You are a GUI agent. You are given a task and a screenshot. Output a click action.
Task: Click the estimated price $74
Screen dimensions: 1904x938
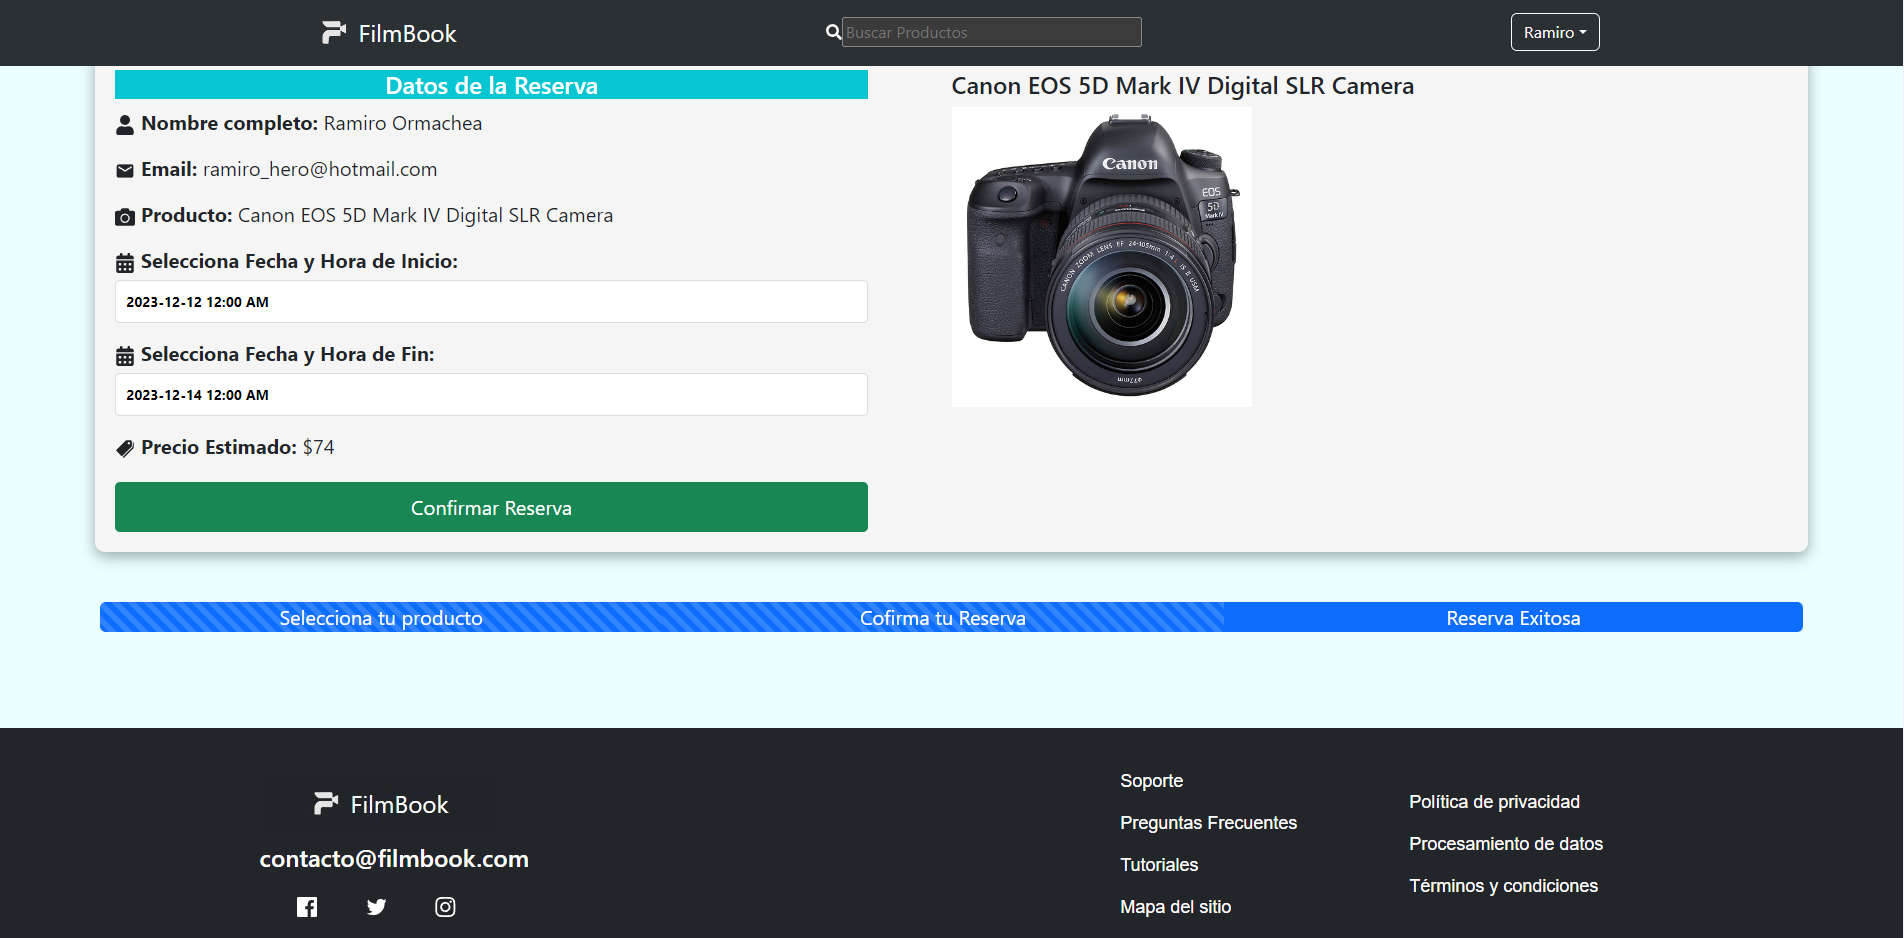[x=319, y=447]
